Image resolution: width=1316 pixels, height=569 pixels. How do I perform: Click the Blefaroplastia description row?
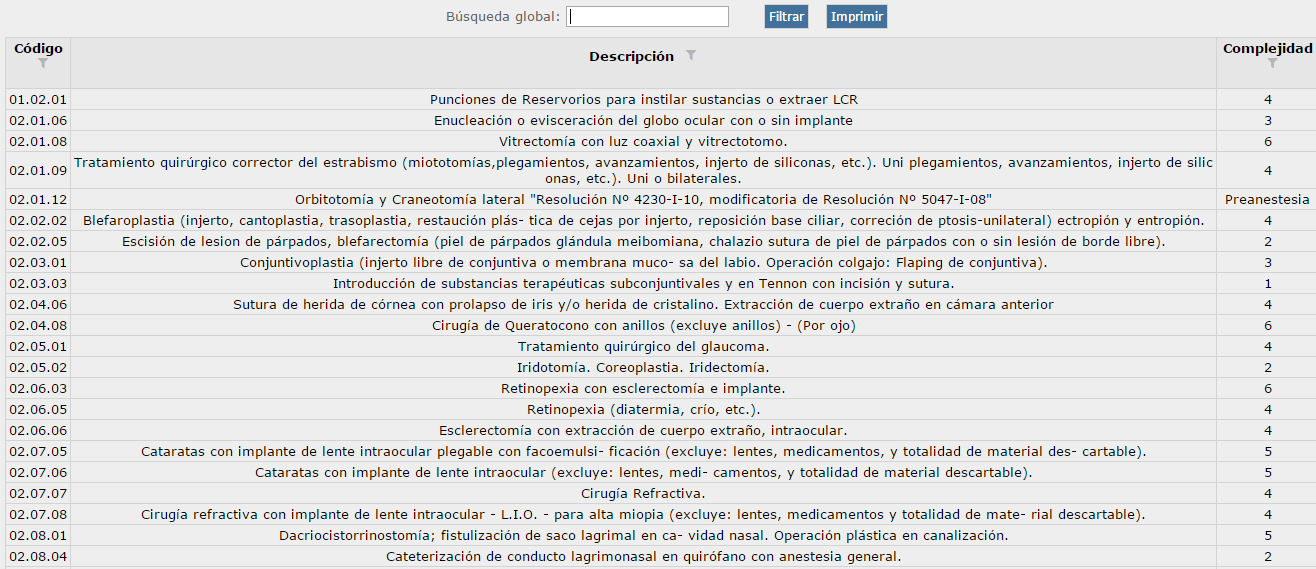tap(644, 221)
